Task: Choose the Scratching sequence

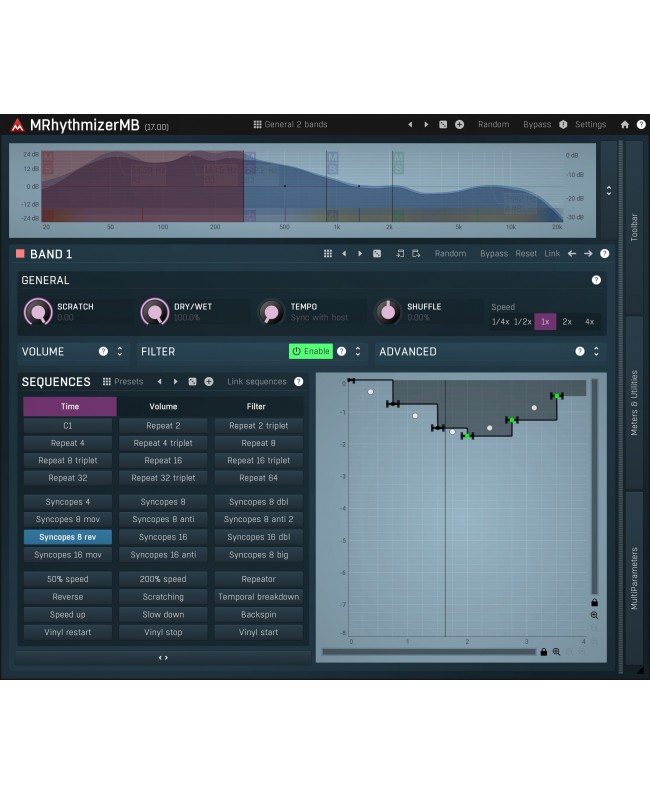Action: click(163, 597)
